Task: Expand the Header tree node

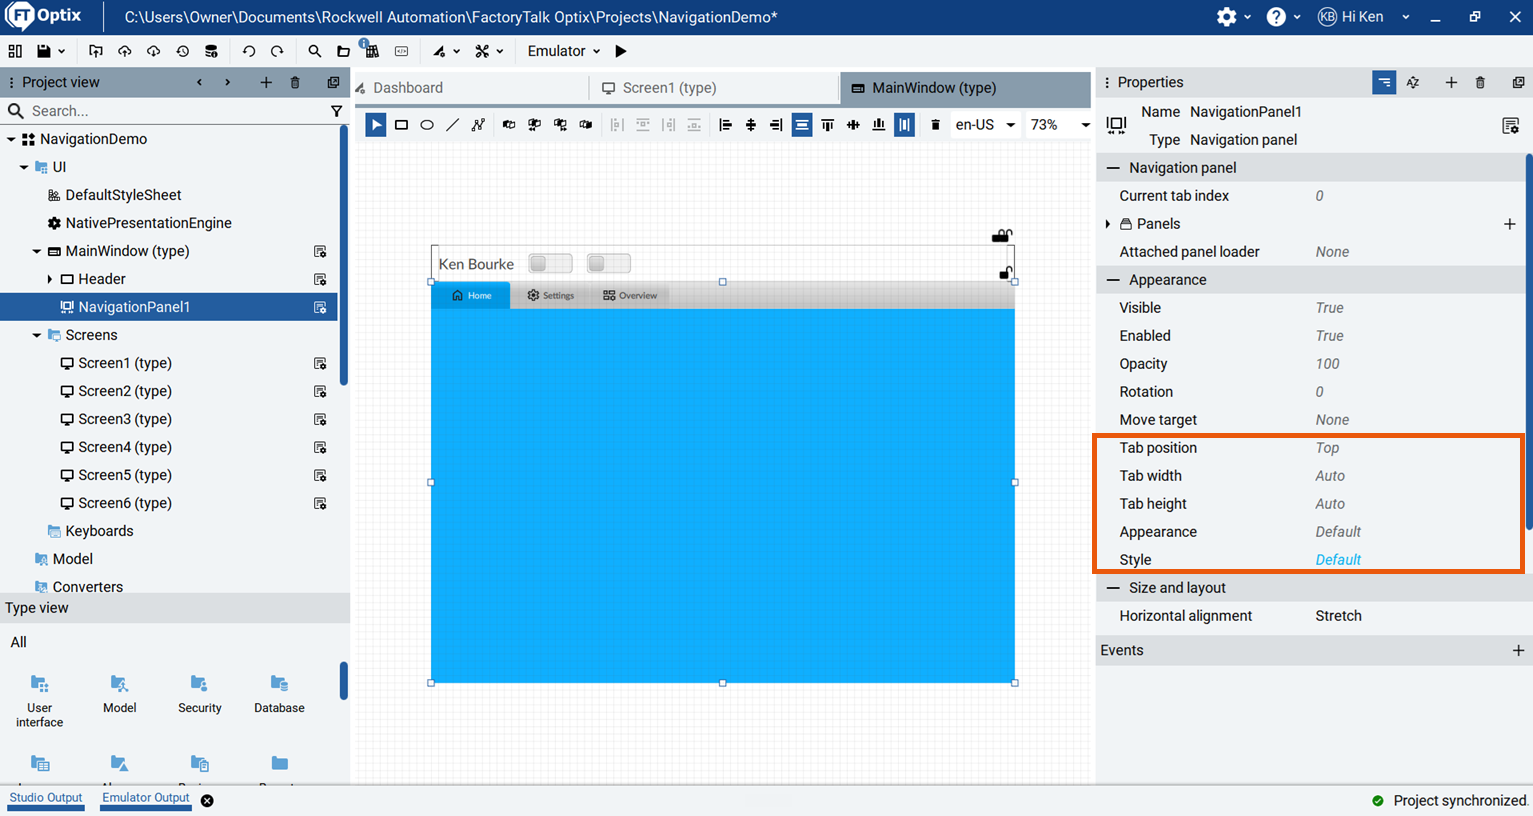Action: [50, 279]
